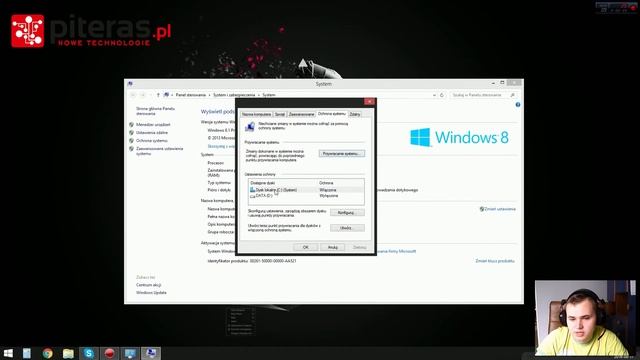Click the help question mark icon in System window
Screen dimensions: 640x360
click(518, 105)
